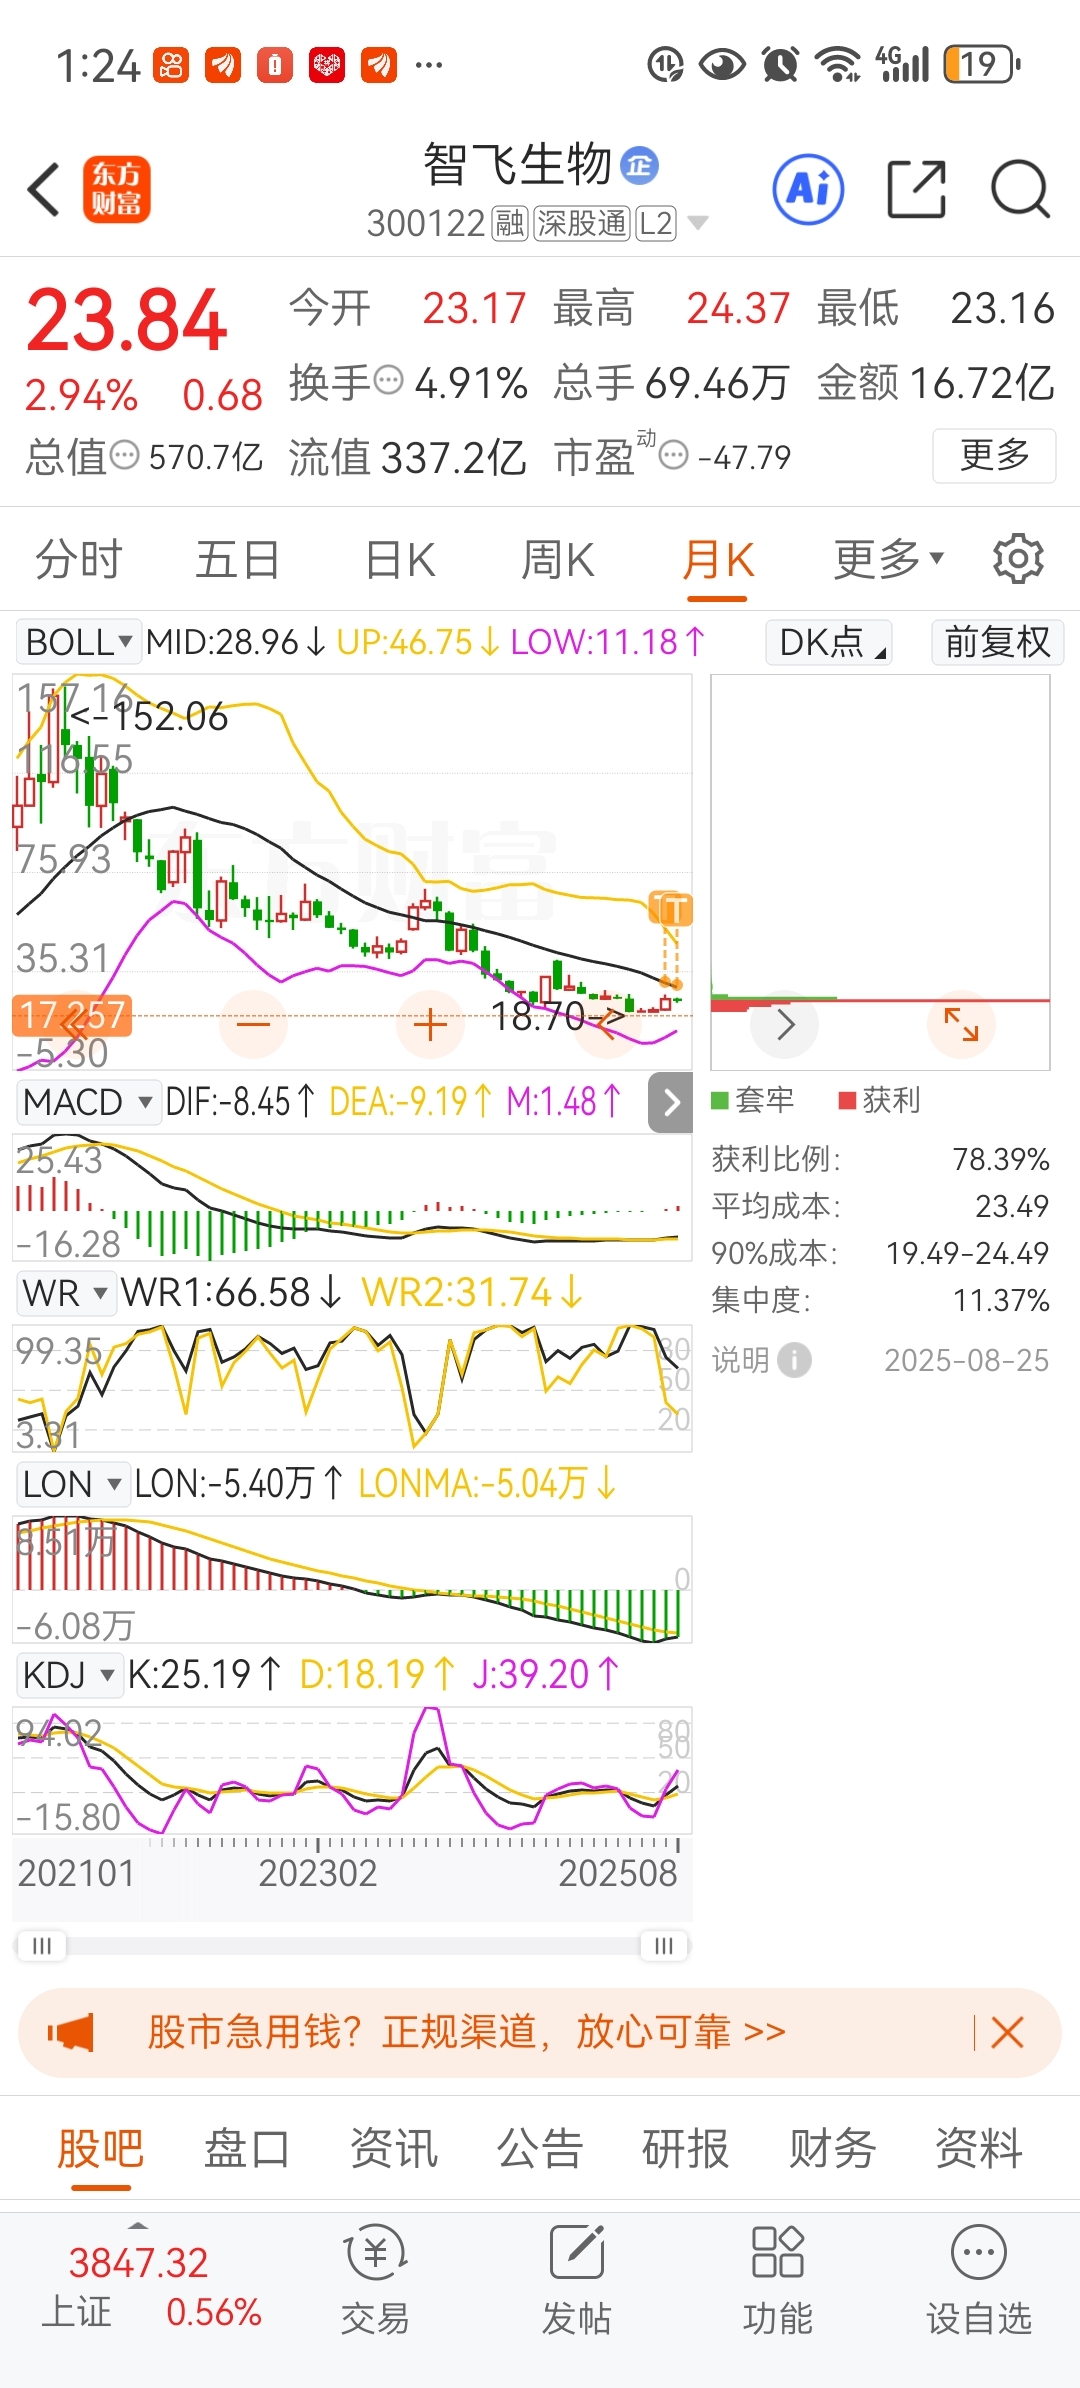Open chart settings gear icon
Viewport: 1080px width, 2388px height.
(x=1018, y=559)
